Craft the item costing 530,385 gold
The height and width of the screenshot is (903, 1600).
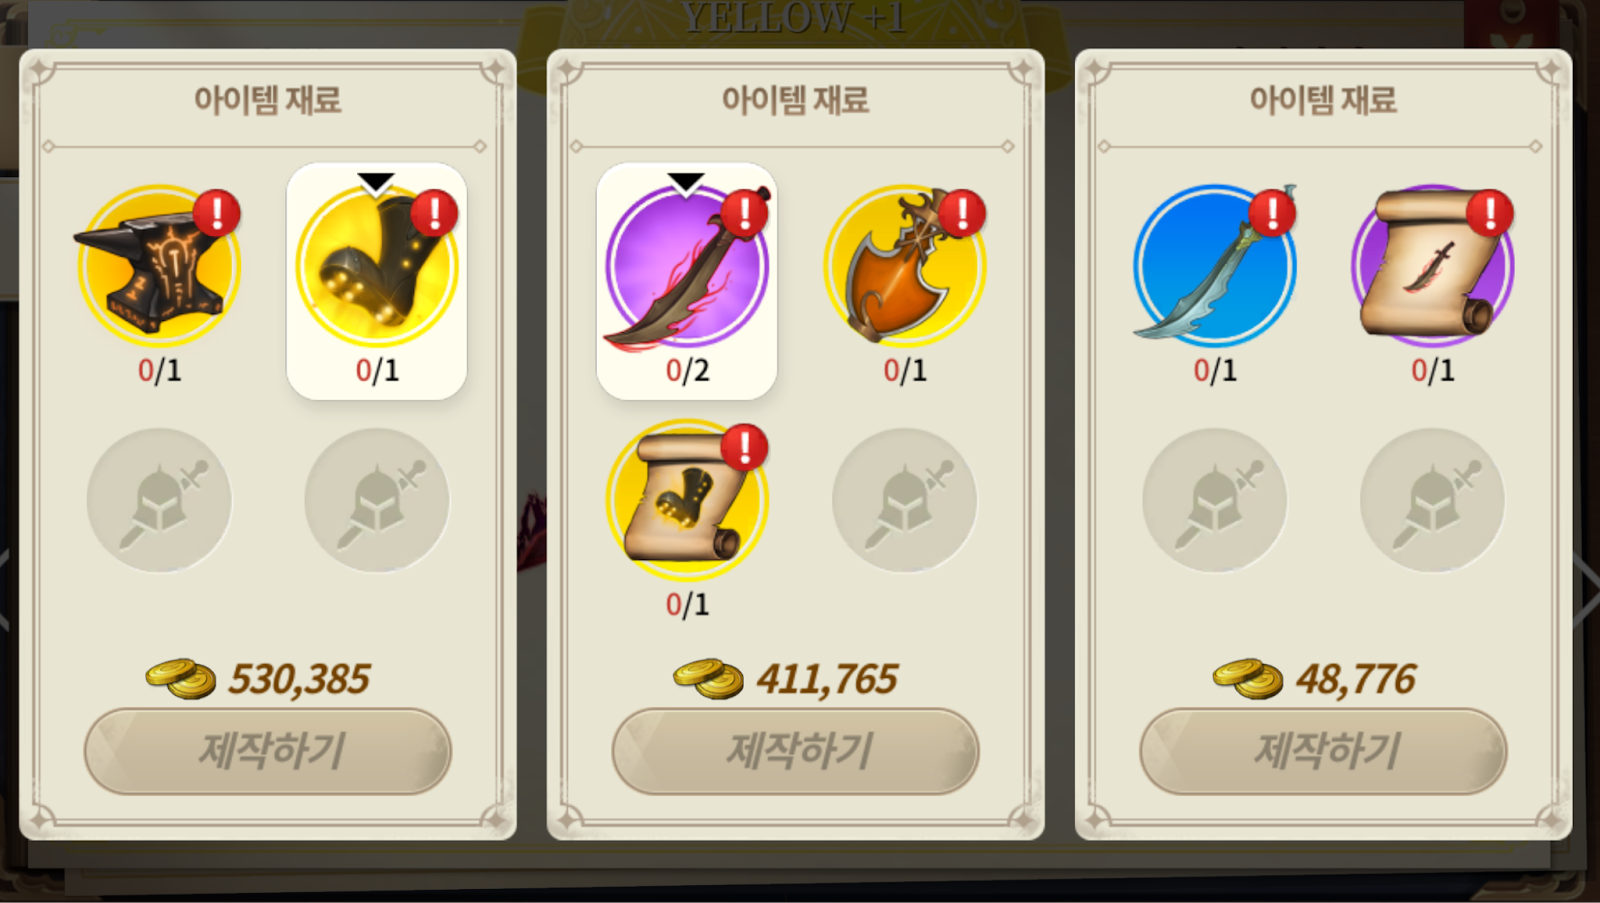pyautogui.click(x=268, y=751)
